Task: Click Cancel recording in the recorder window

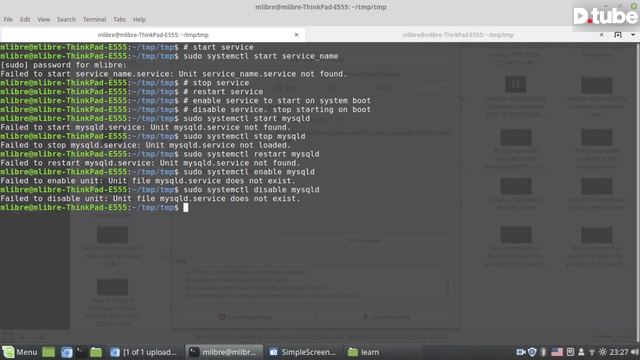Action: 245,317
